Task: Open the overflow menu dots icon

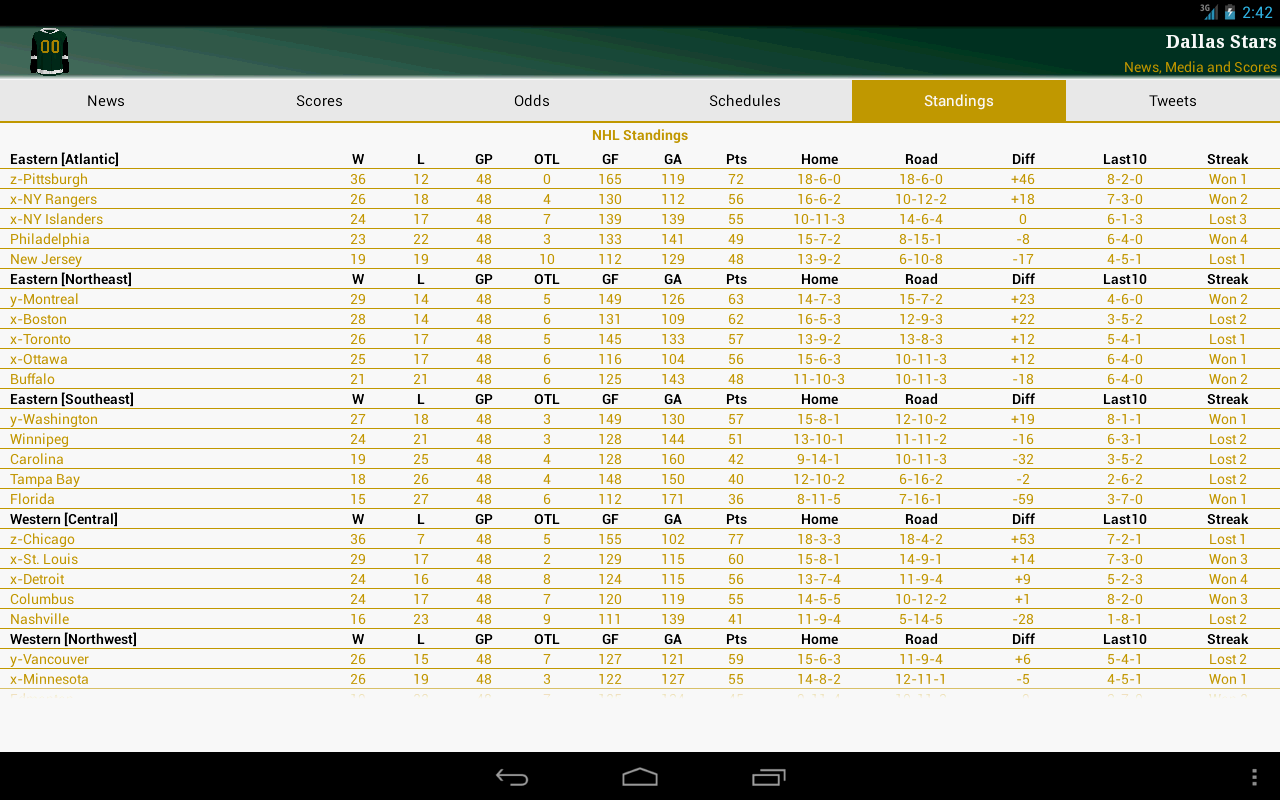Action: [x=1254, y=777]
